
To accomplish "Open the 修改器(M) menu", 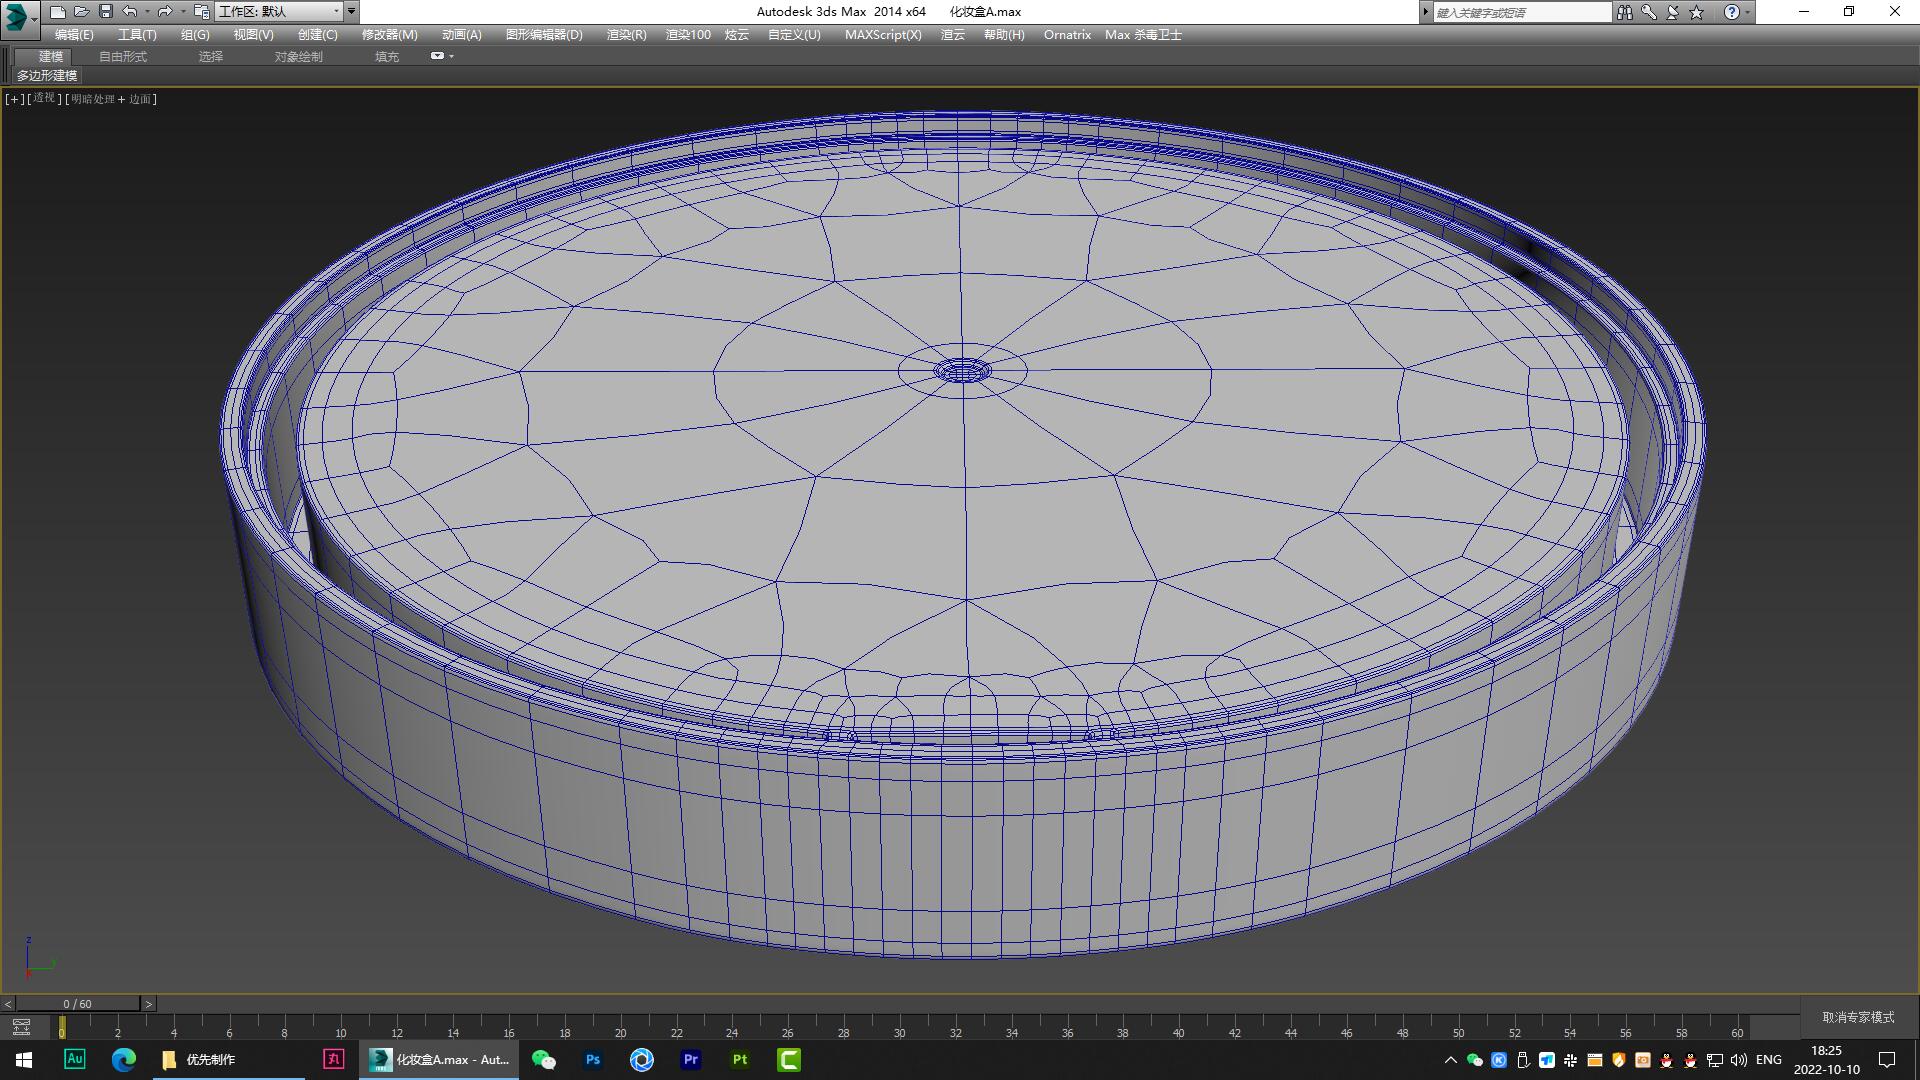I will click(388, 34).
